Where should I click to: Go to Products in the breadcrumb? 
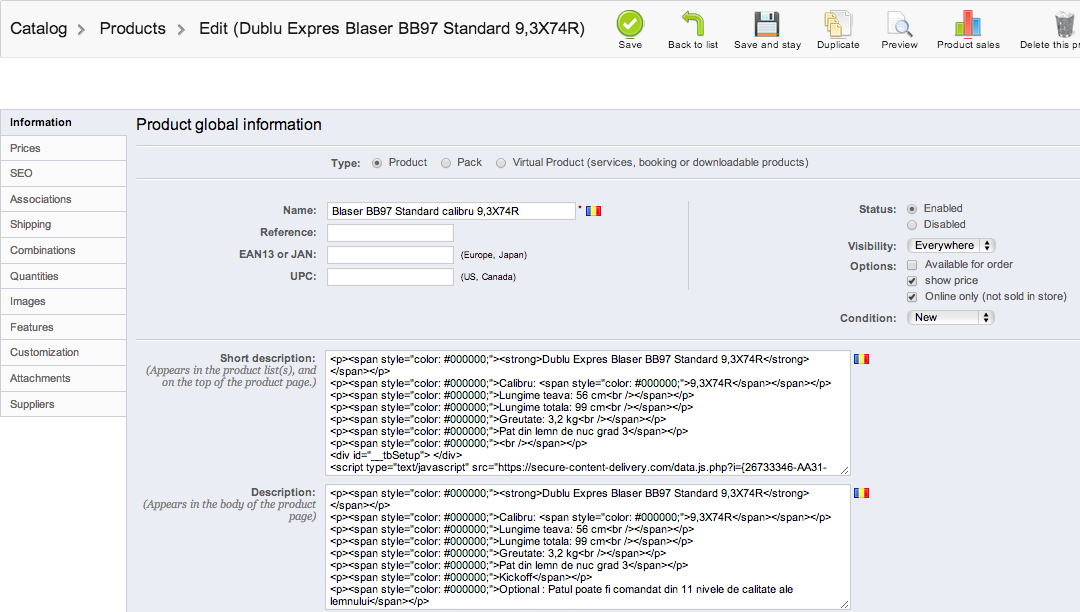point(133,29)
